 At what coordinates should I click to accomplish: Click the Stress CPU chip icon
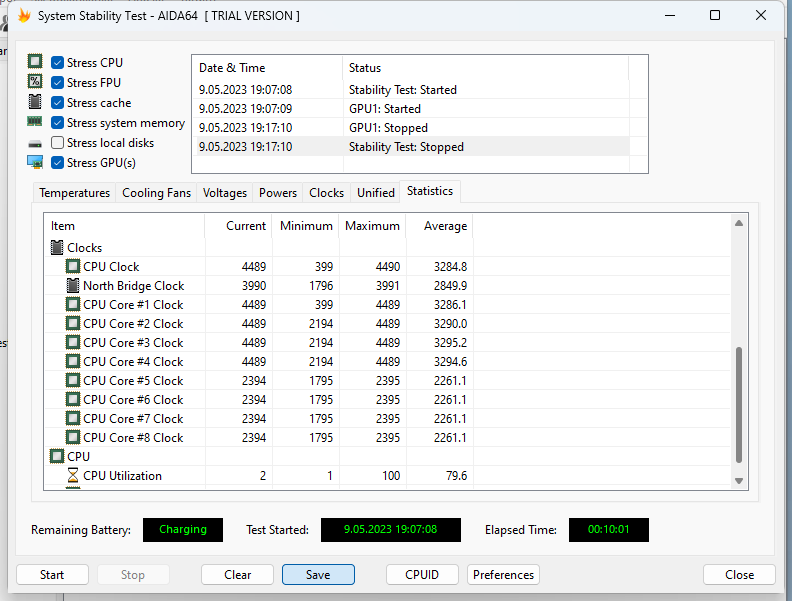(35, 62)
